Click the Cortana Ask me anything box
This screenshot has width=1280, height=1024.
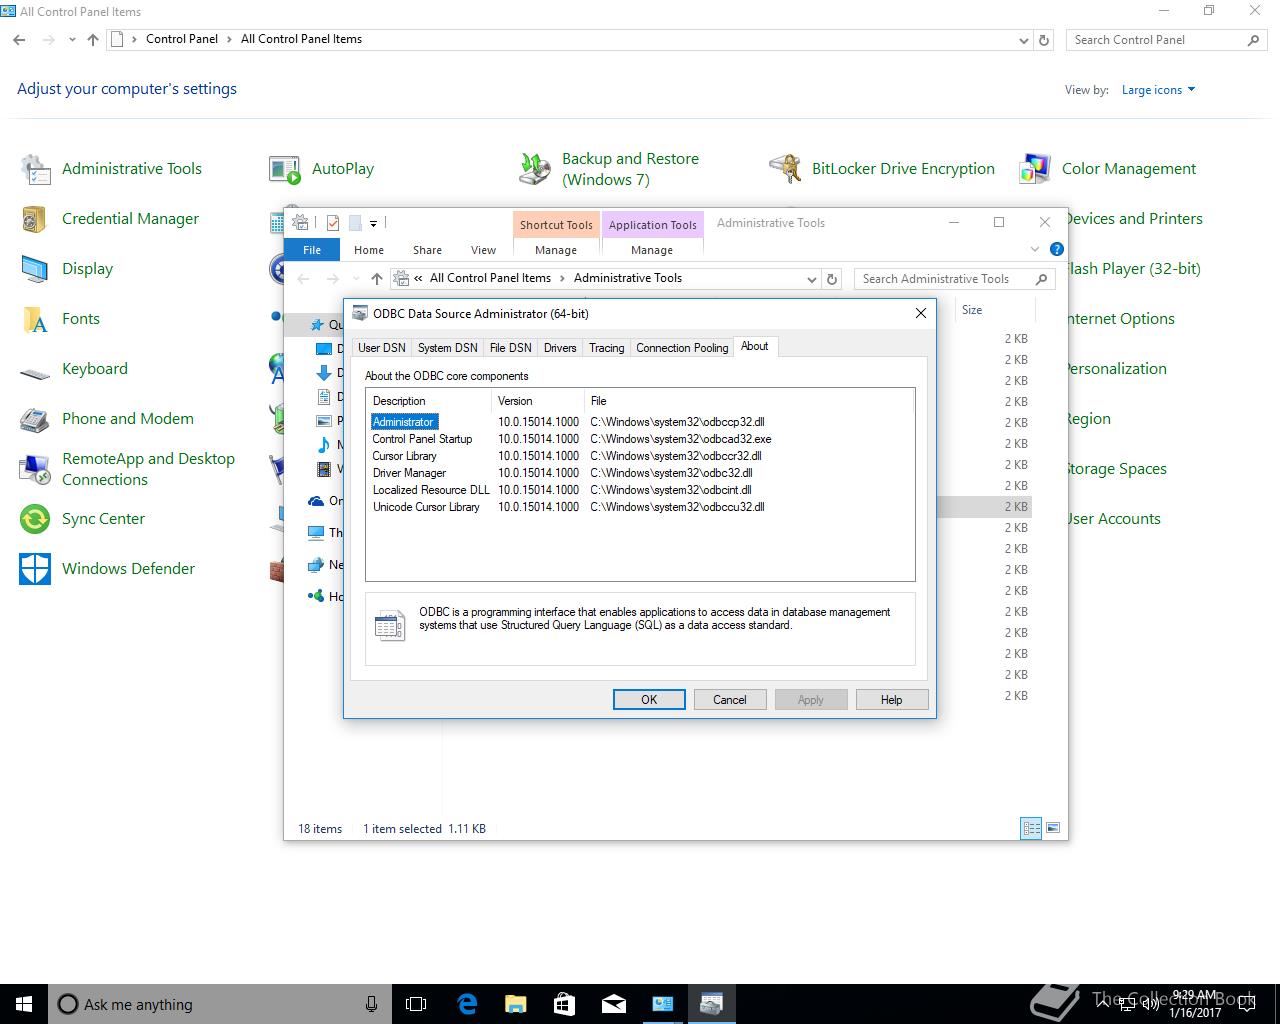(204, 1004)
